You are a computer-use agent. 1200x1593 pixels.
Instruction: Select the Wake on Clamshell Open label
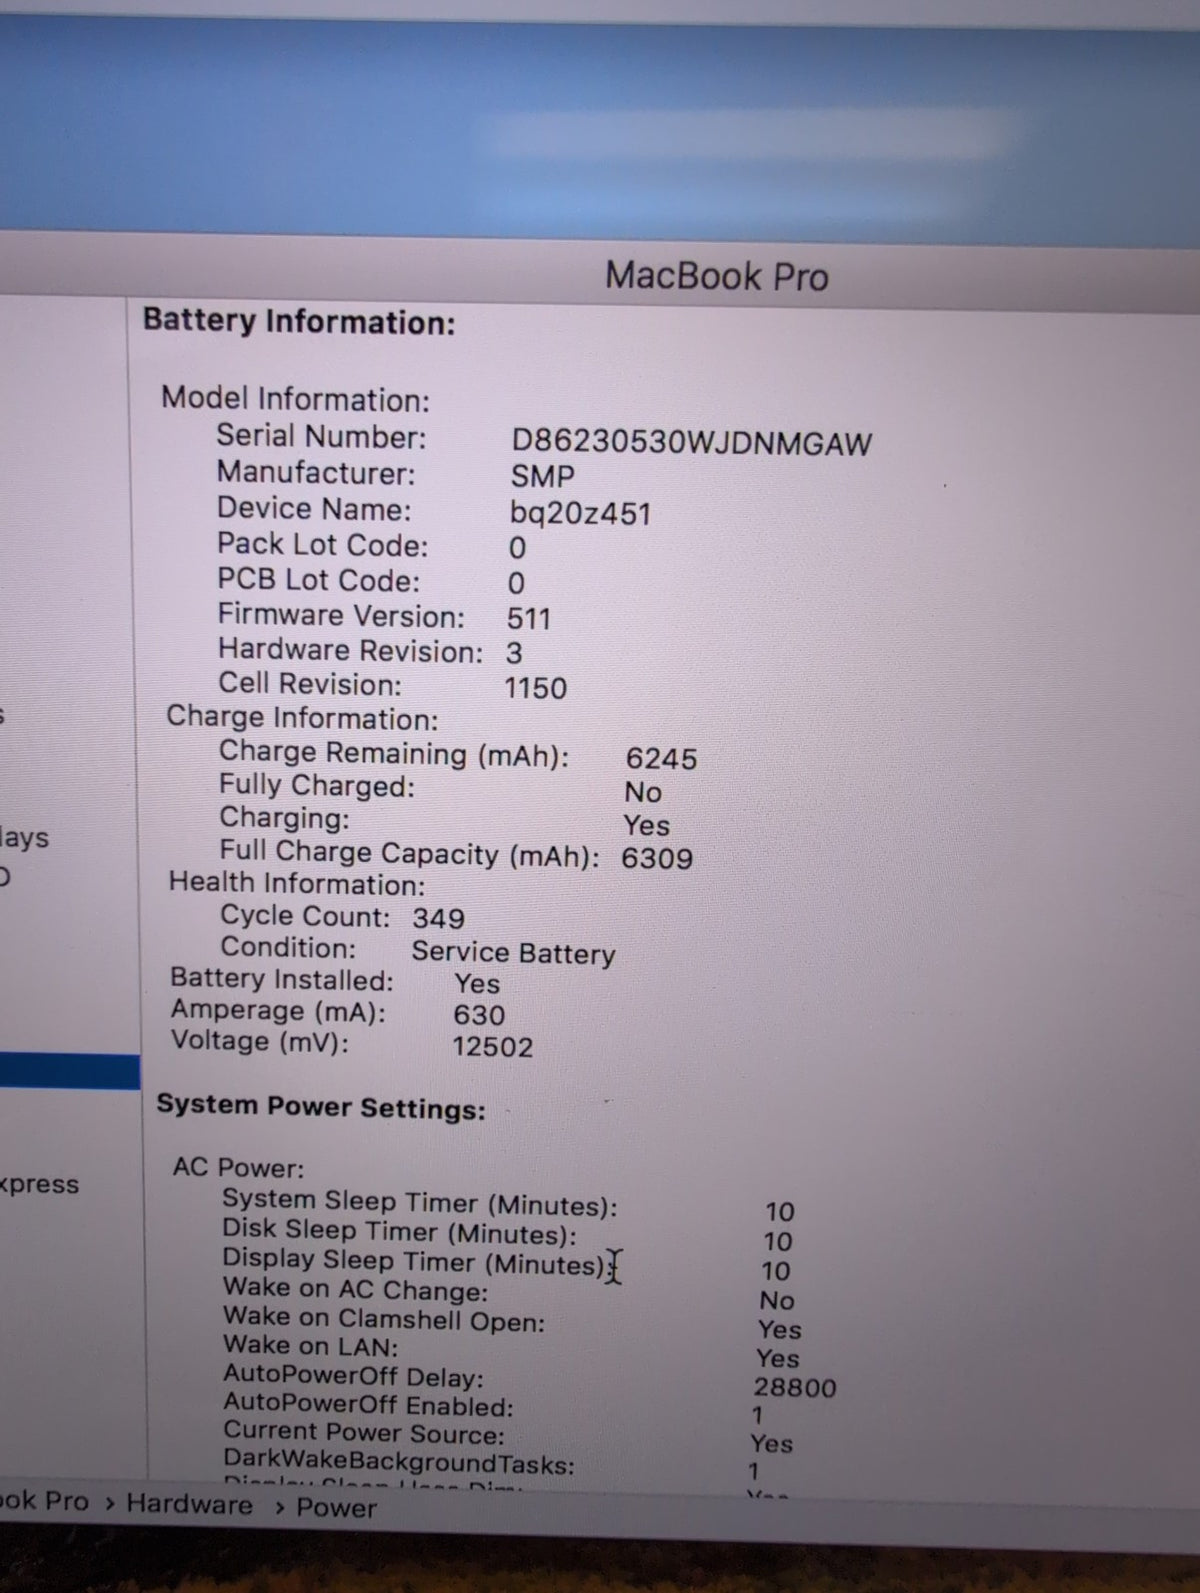(x=384, y=1319)
